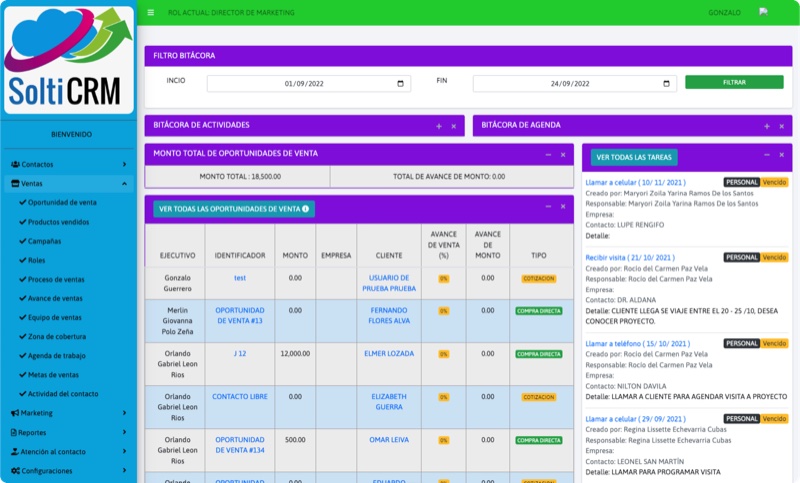Open Zona de cobertura menu item
The image size is (800, 483).
click(x=53, y=337)
